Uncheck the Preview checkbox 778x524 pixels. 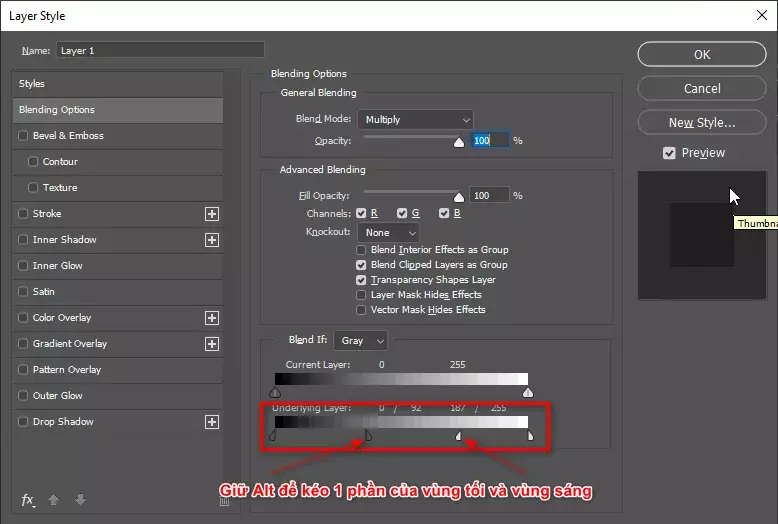point(669,153)
